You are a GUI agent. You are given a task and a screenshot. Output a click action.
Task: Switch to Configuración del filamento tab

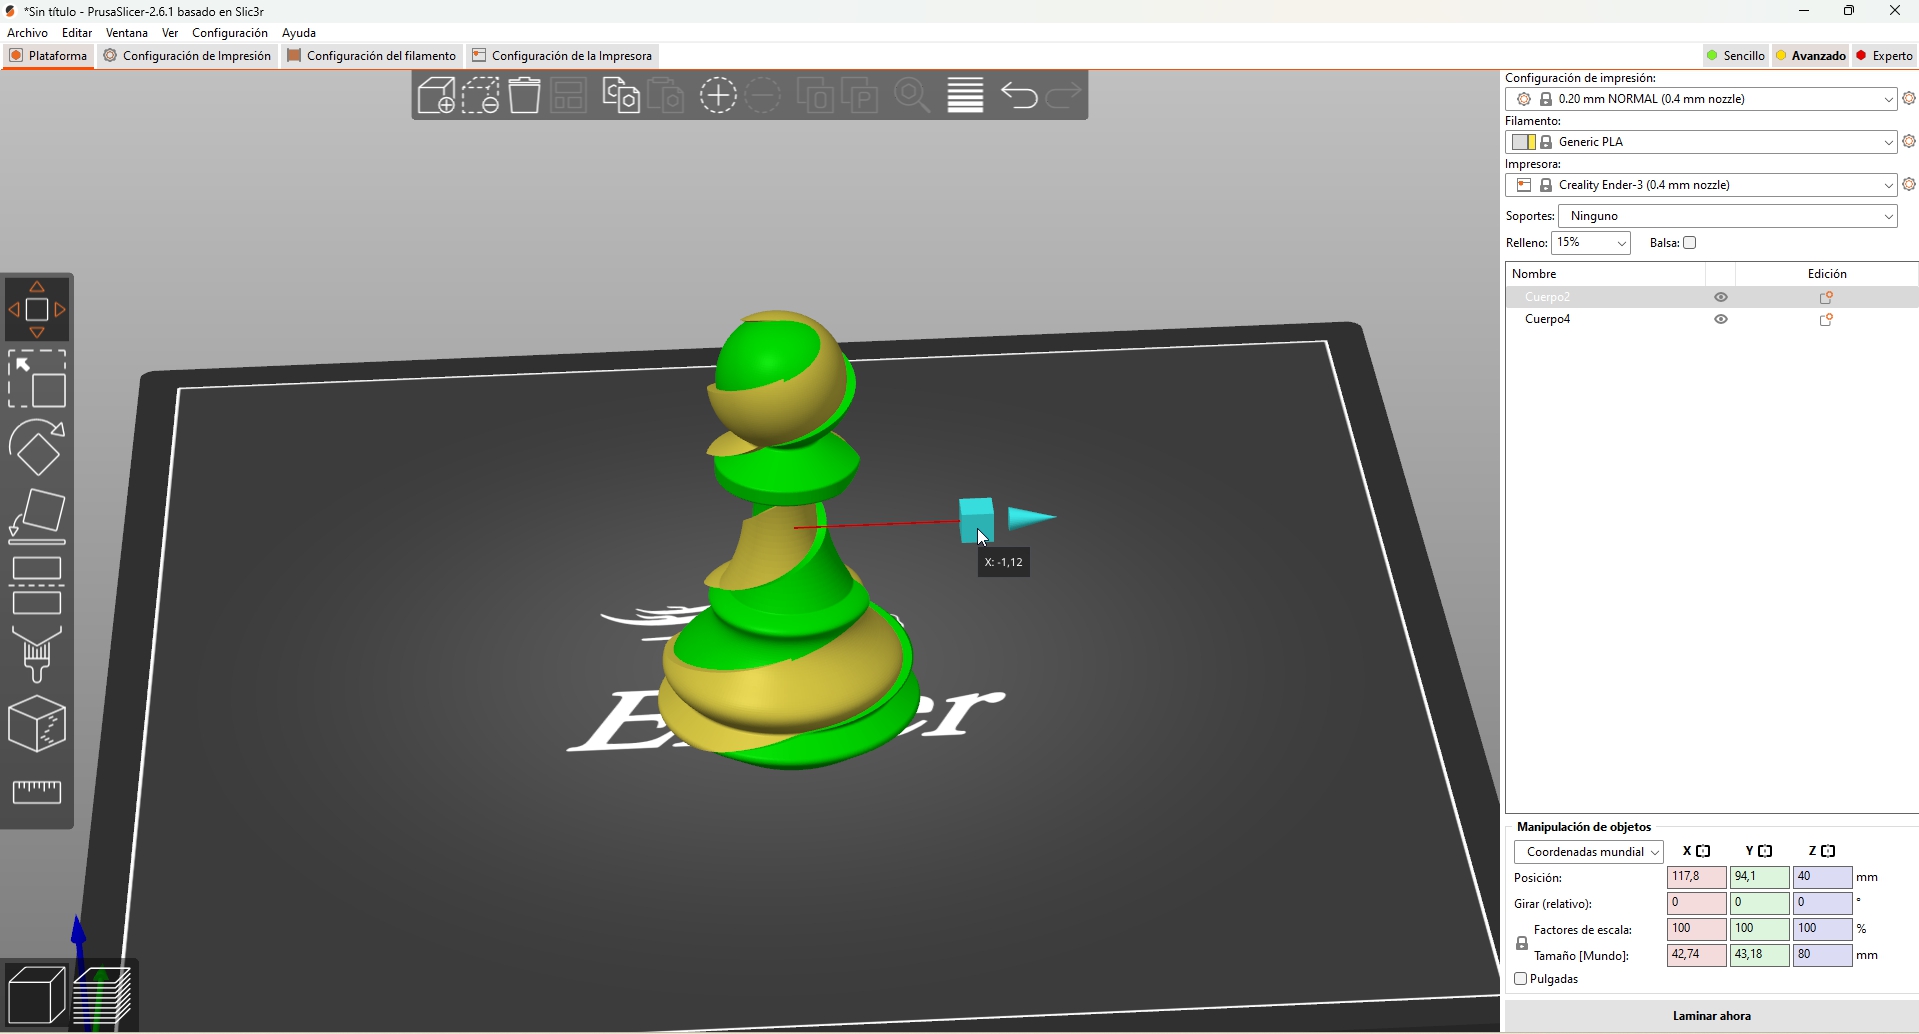[x=372, y=56]
